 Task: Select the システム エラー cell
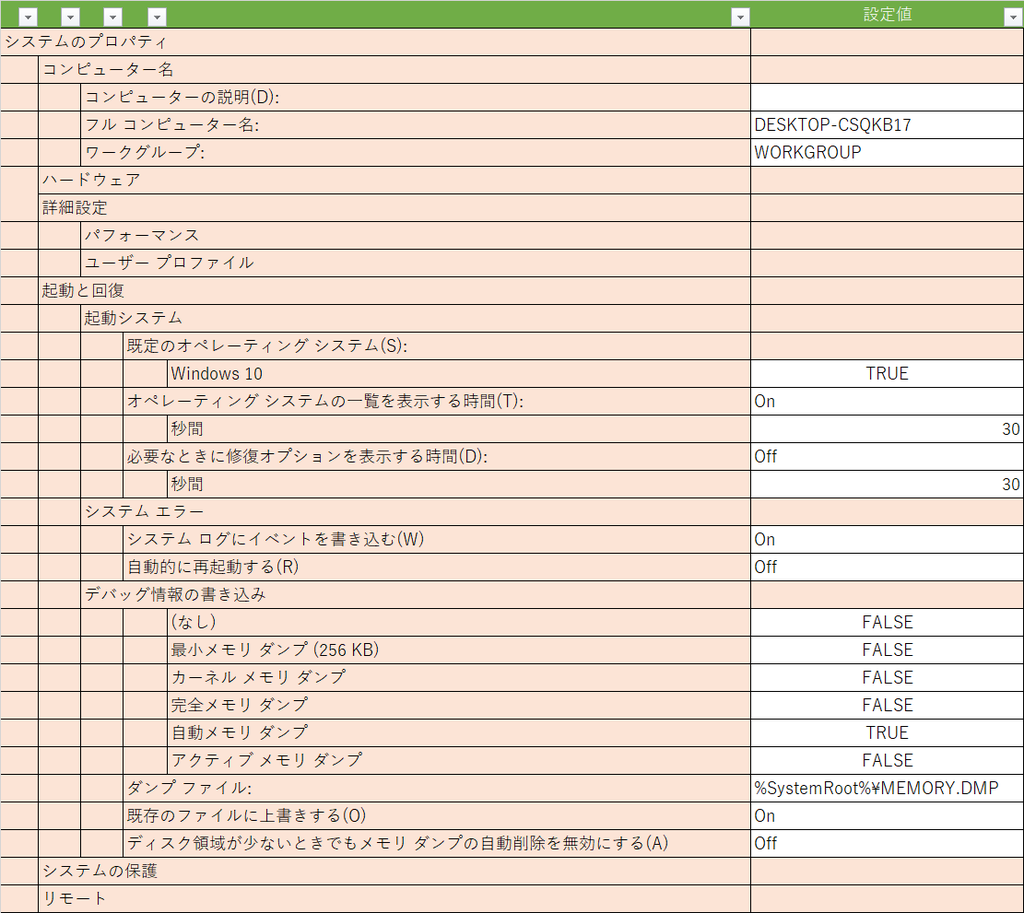pos(415,511)
